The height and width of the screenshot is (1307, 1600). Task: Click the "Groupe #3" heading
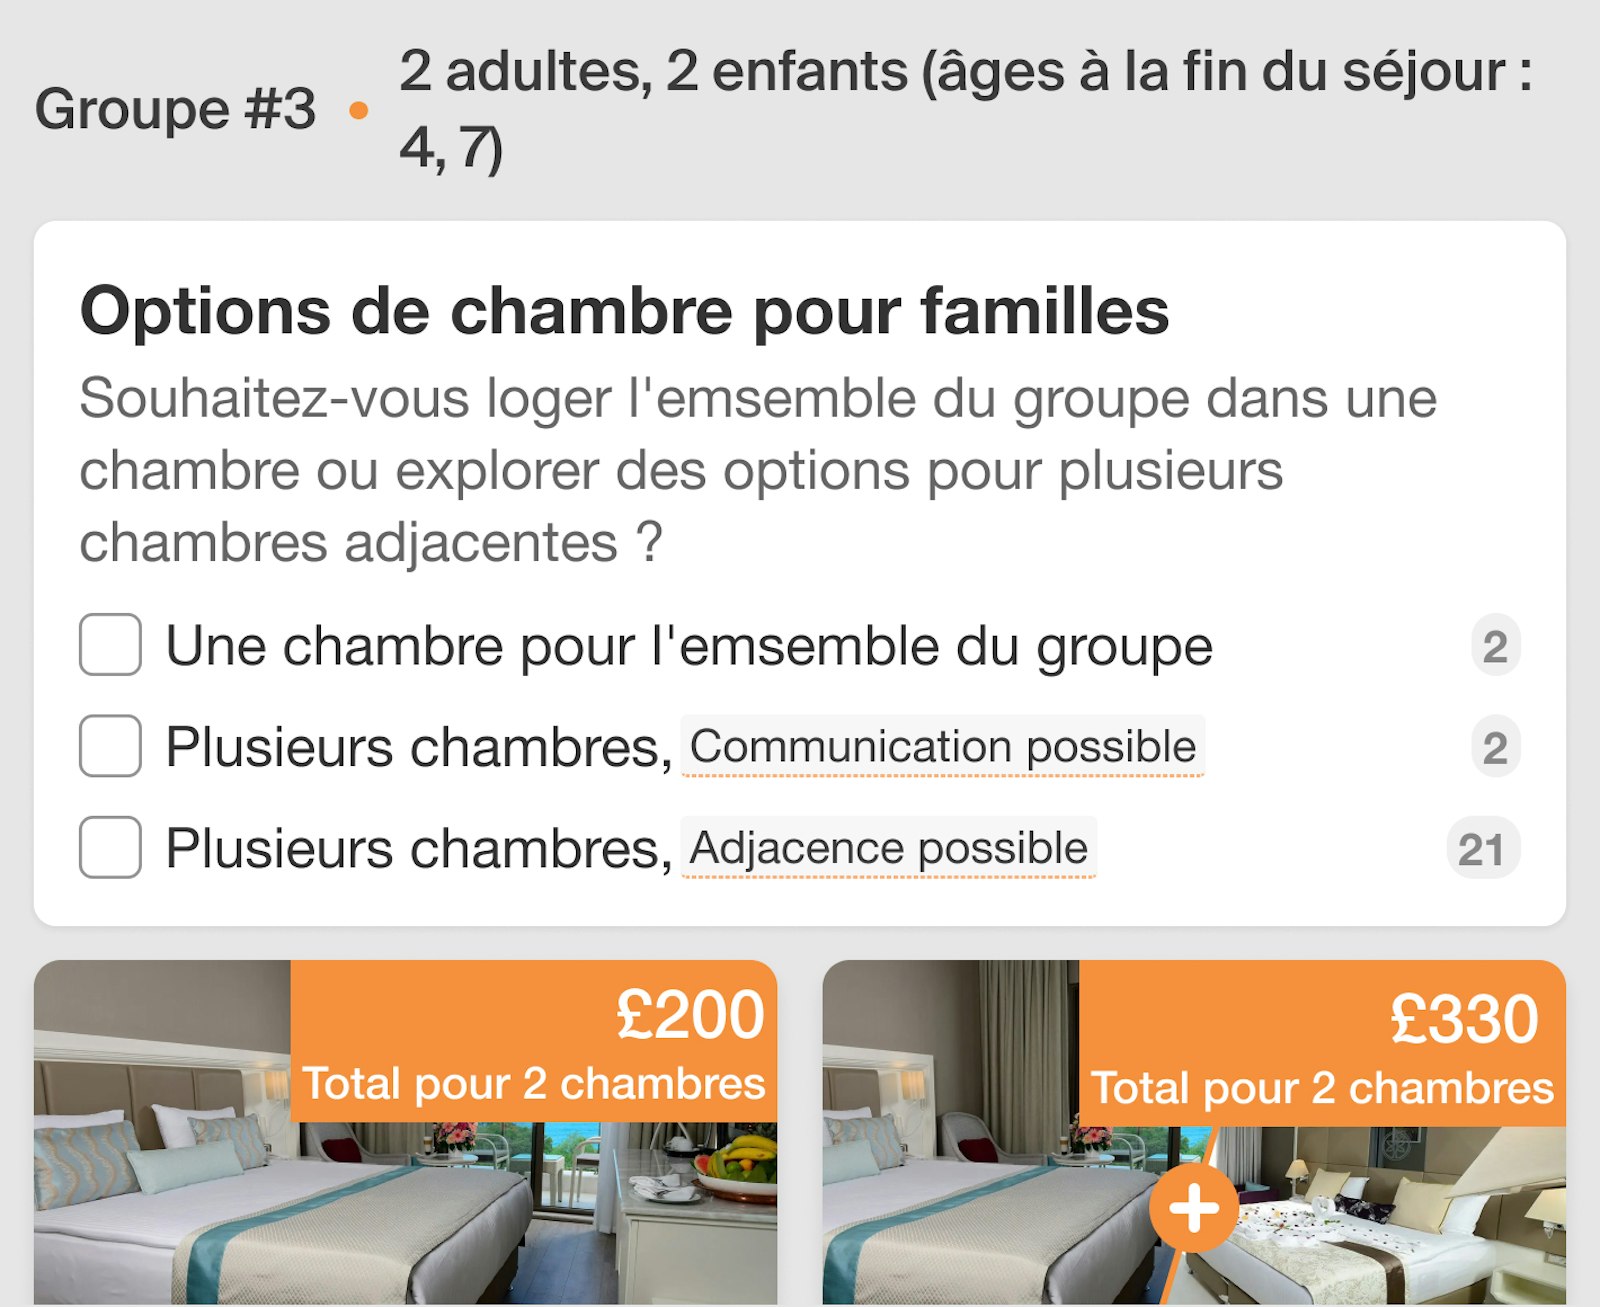pyautogui.click(x=175, y=109)
